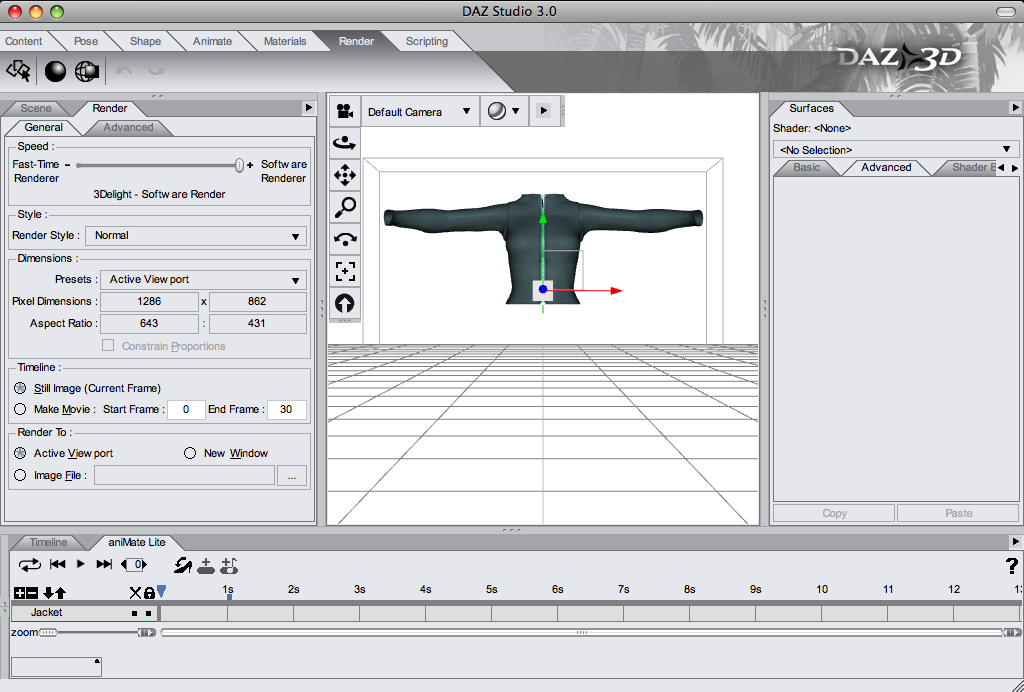Click the Render Settings icon in top toolbar
The image size is (1024, 692).
18,71
